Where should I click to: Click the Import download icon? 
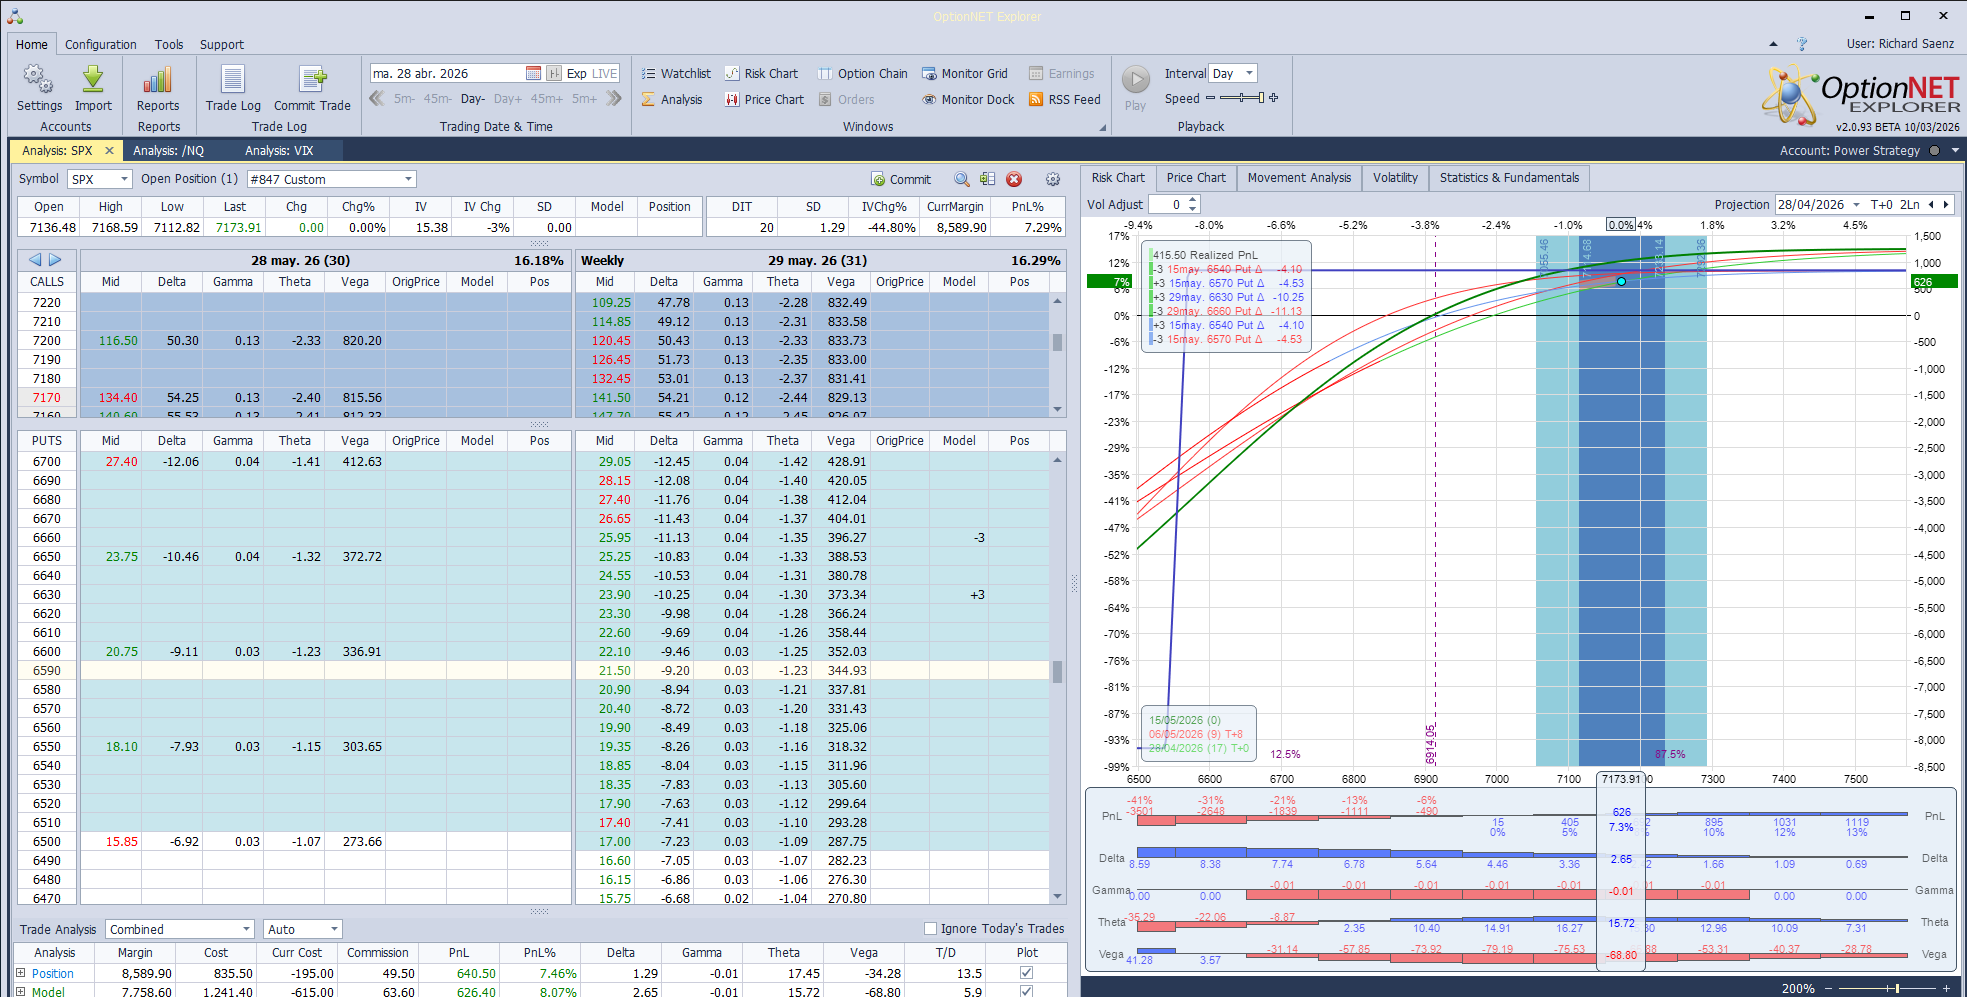(x=93, y=80)
